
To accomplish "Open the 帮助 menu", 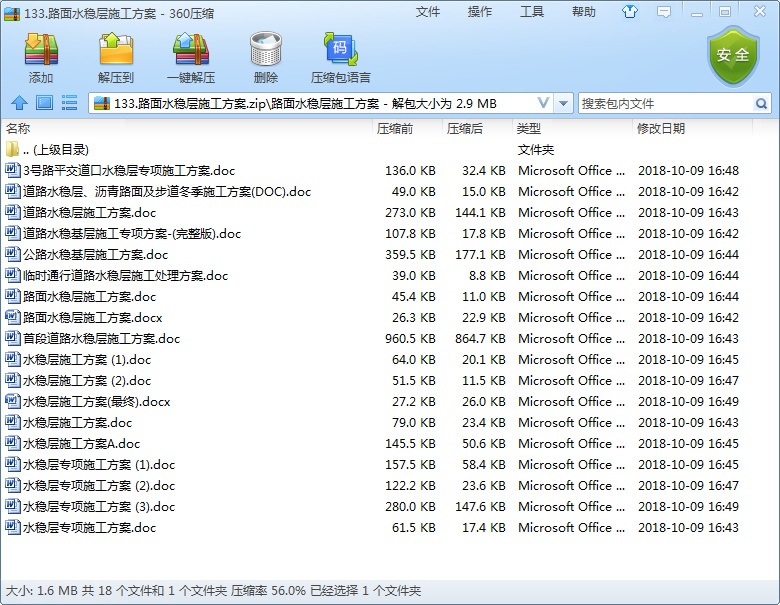I will click(x=584, y=11).
